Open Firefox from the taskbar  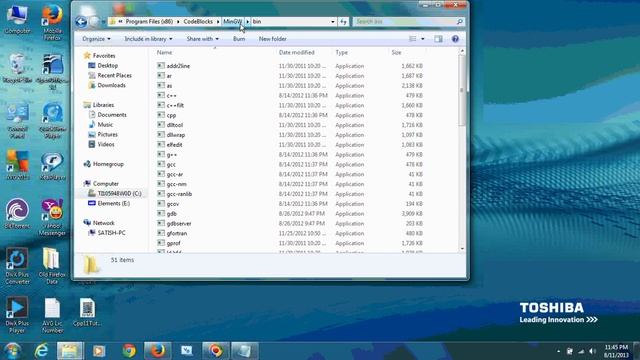coord(157,351)
